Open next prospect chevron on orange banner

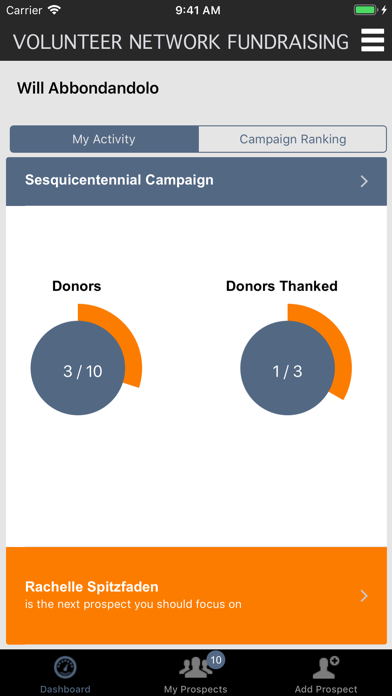point(364,596)
